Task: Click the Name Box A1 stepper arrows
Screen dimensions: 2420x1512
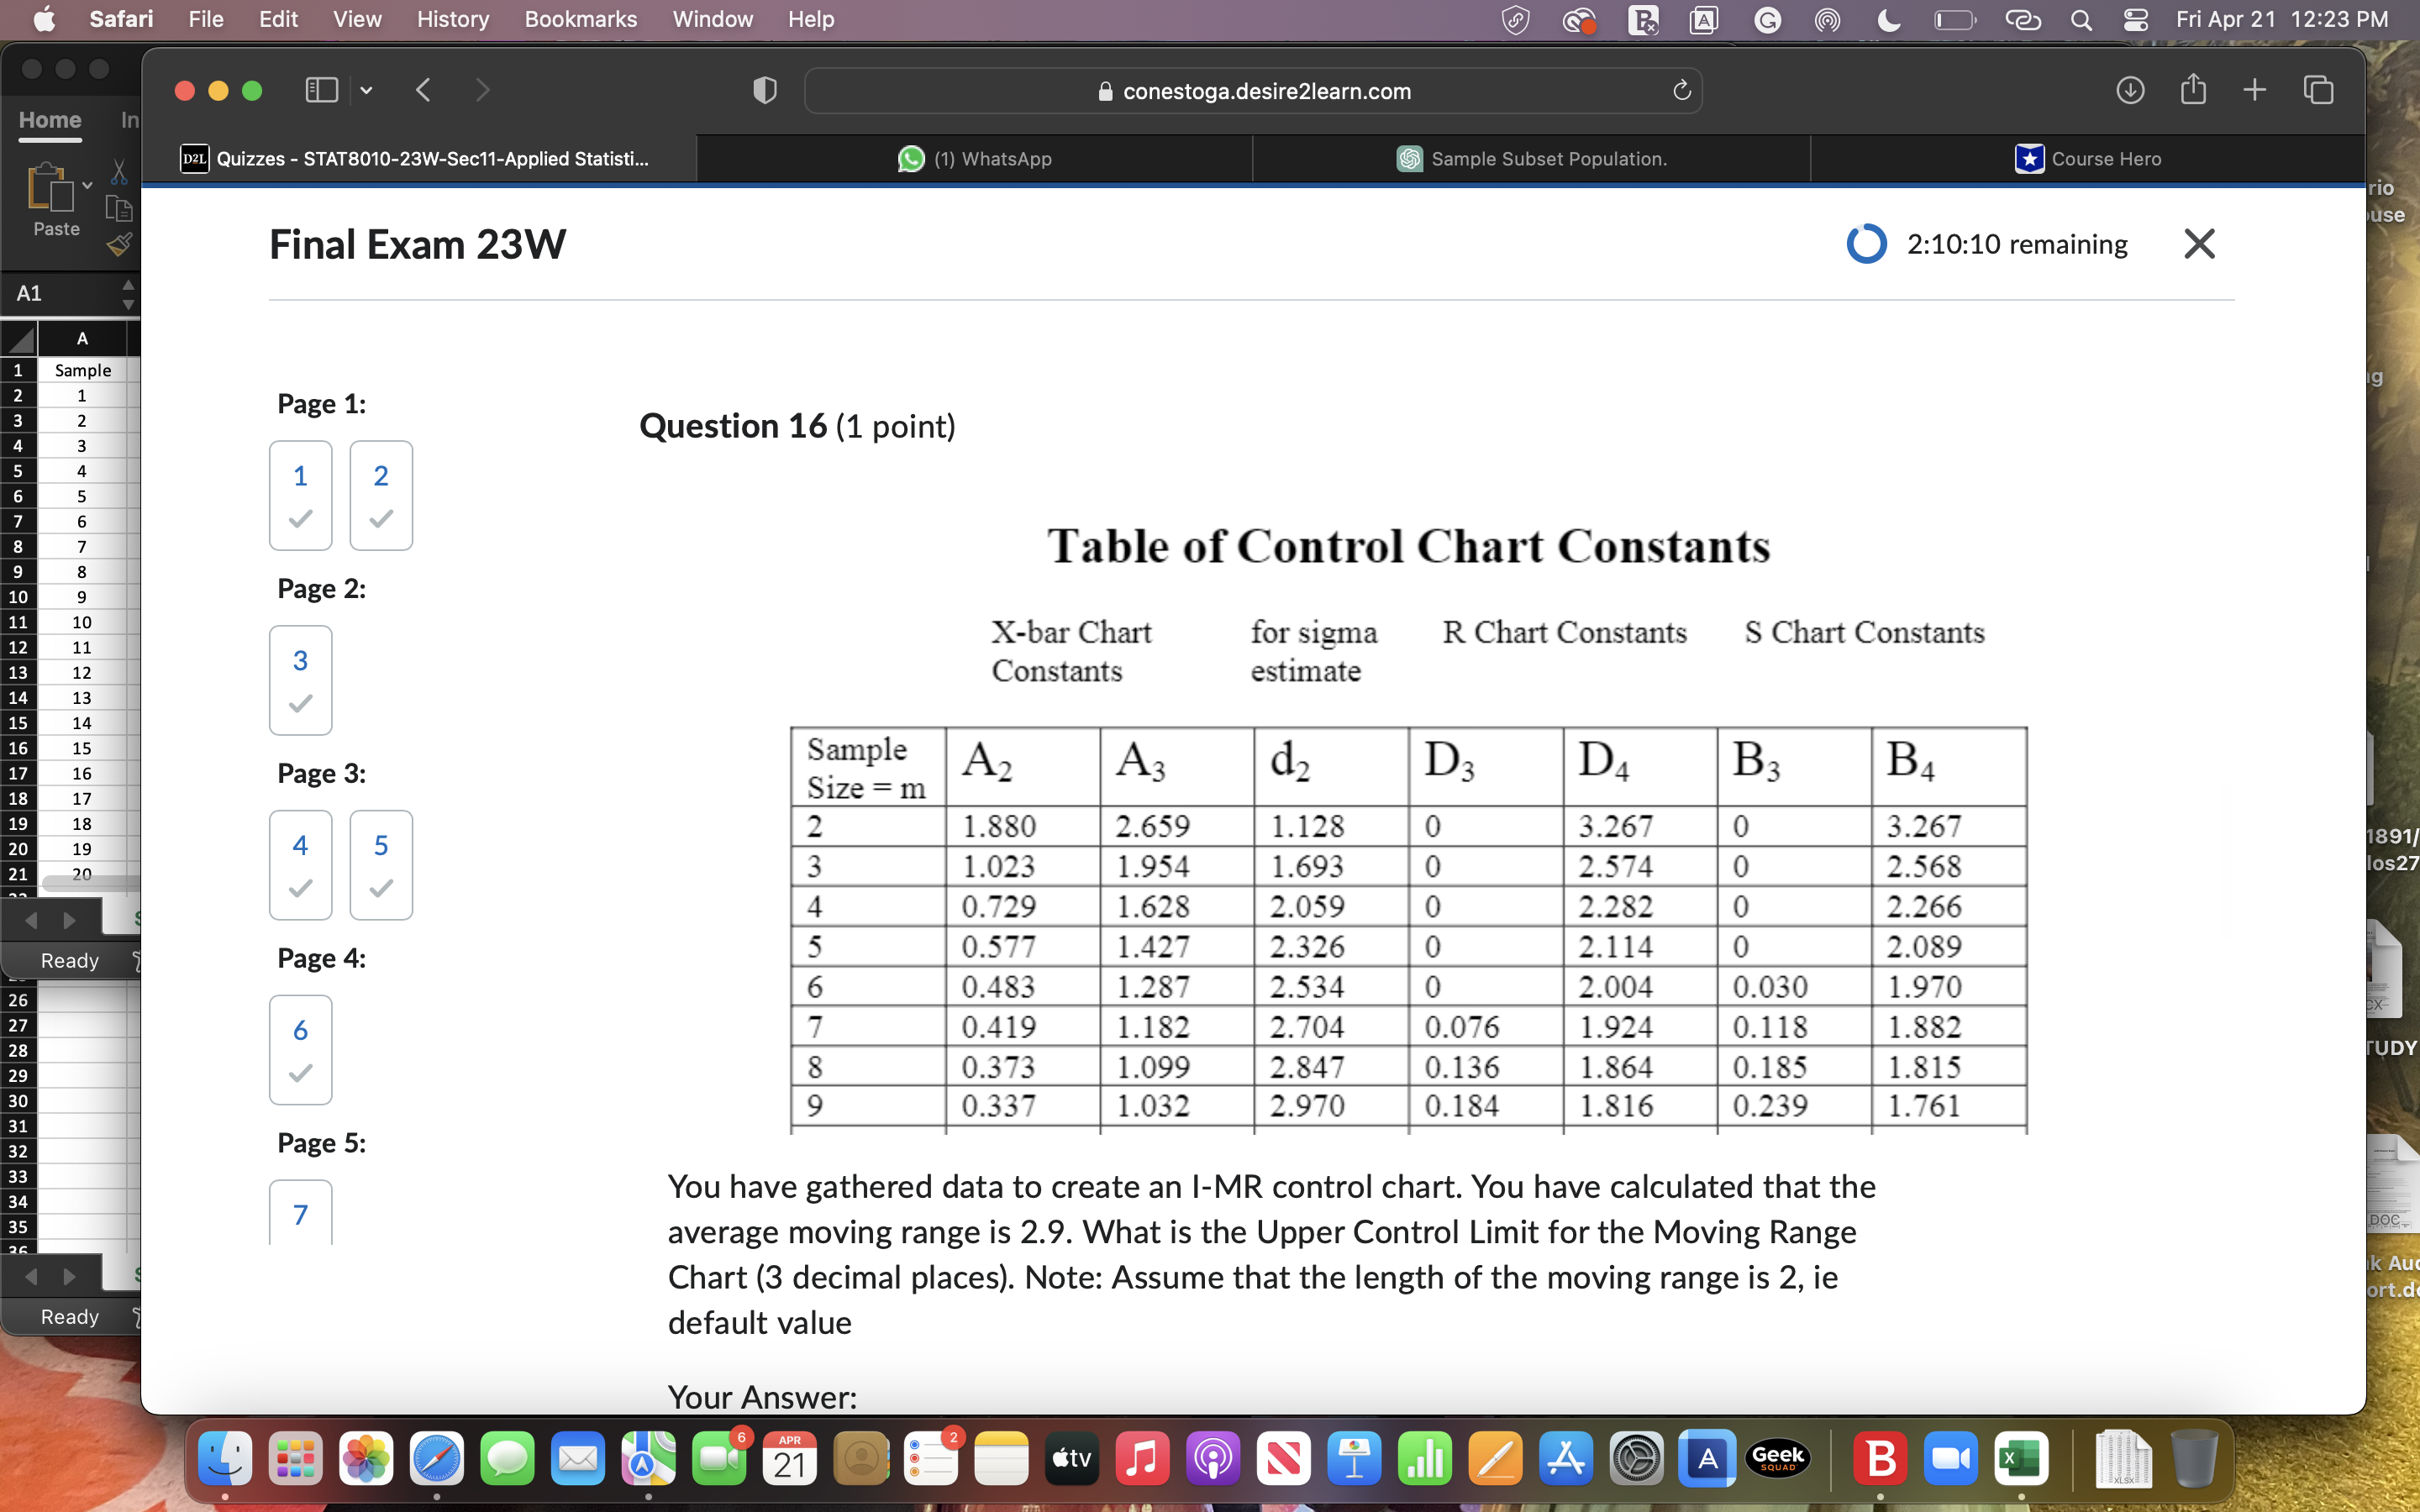Action: coord(128,294)
